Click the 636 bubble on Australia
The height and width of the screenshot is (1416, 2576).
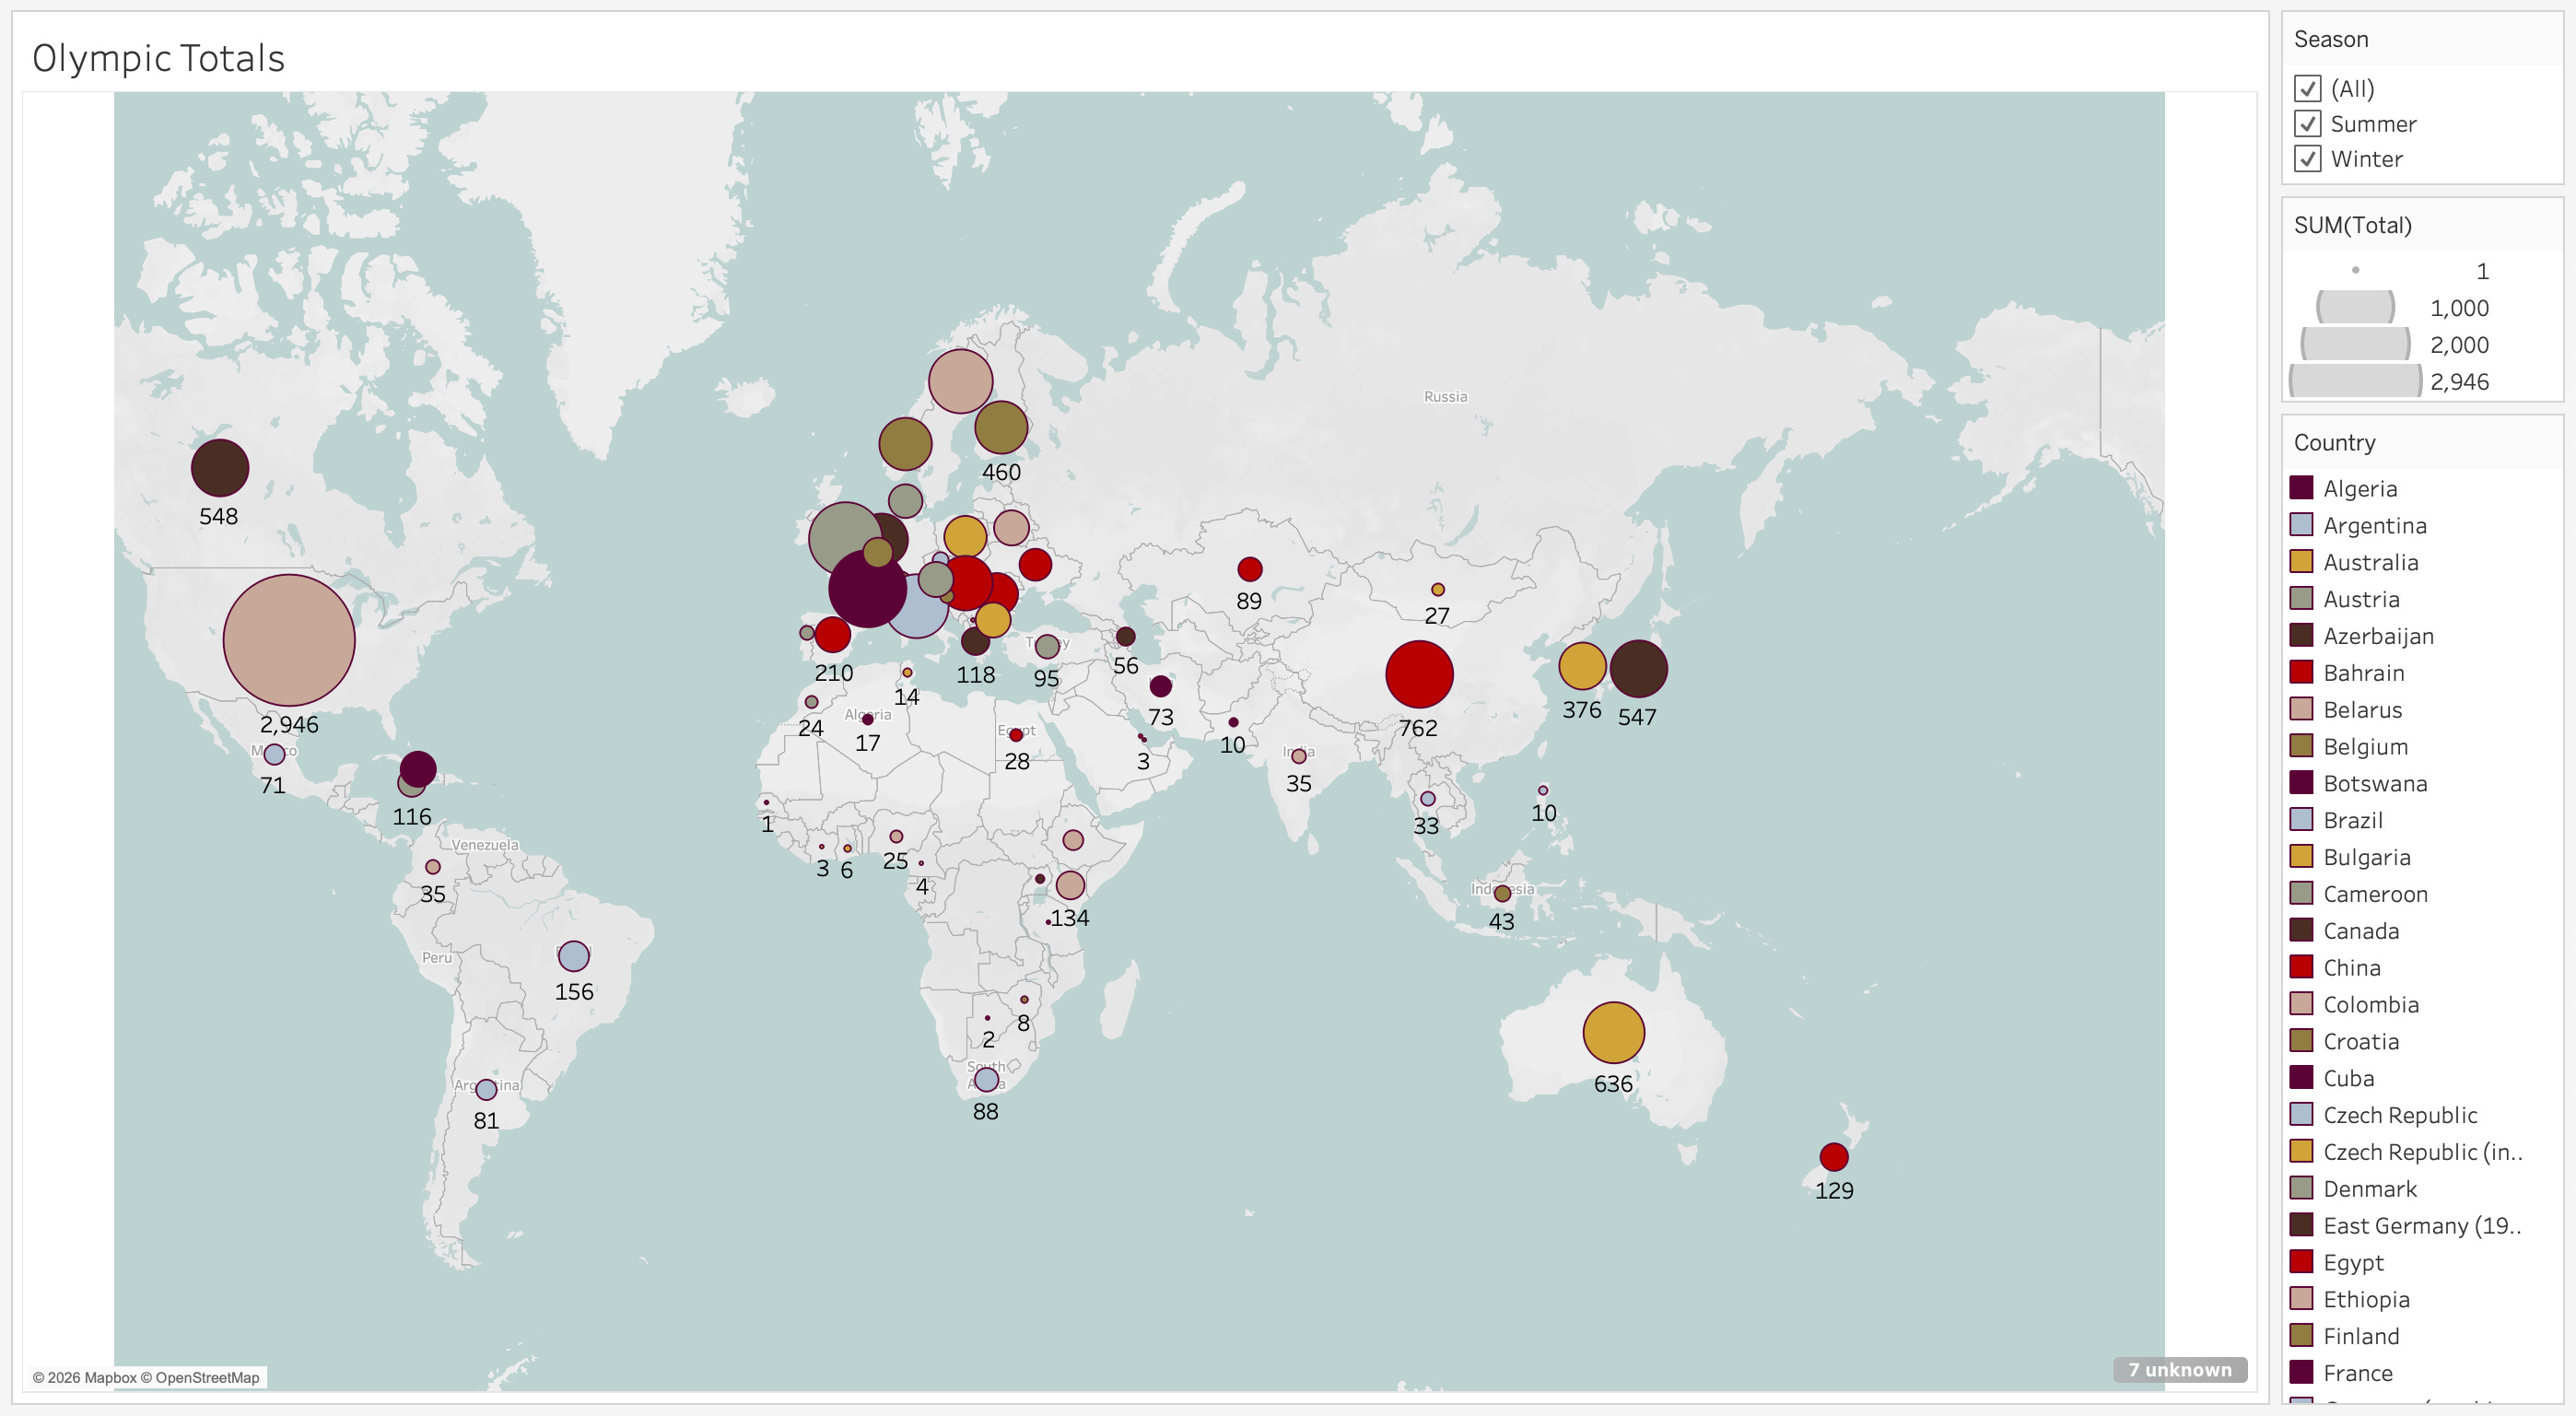(1613, 1032)
